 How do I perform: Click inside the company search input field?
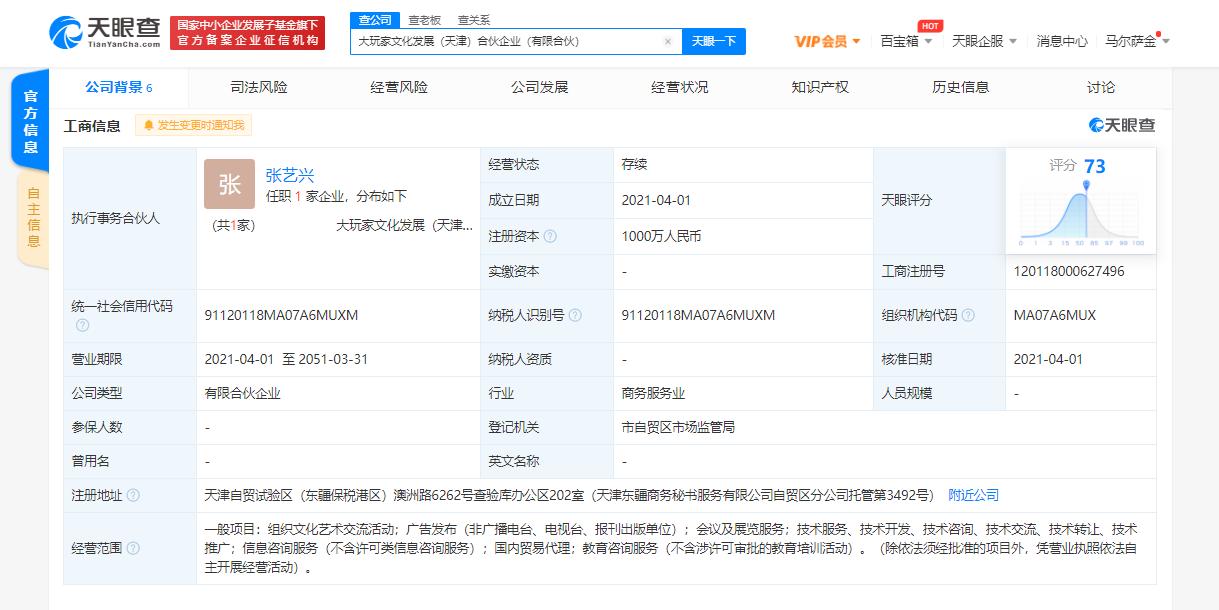click(500, 42)
